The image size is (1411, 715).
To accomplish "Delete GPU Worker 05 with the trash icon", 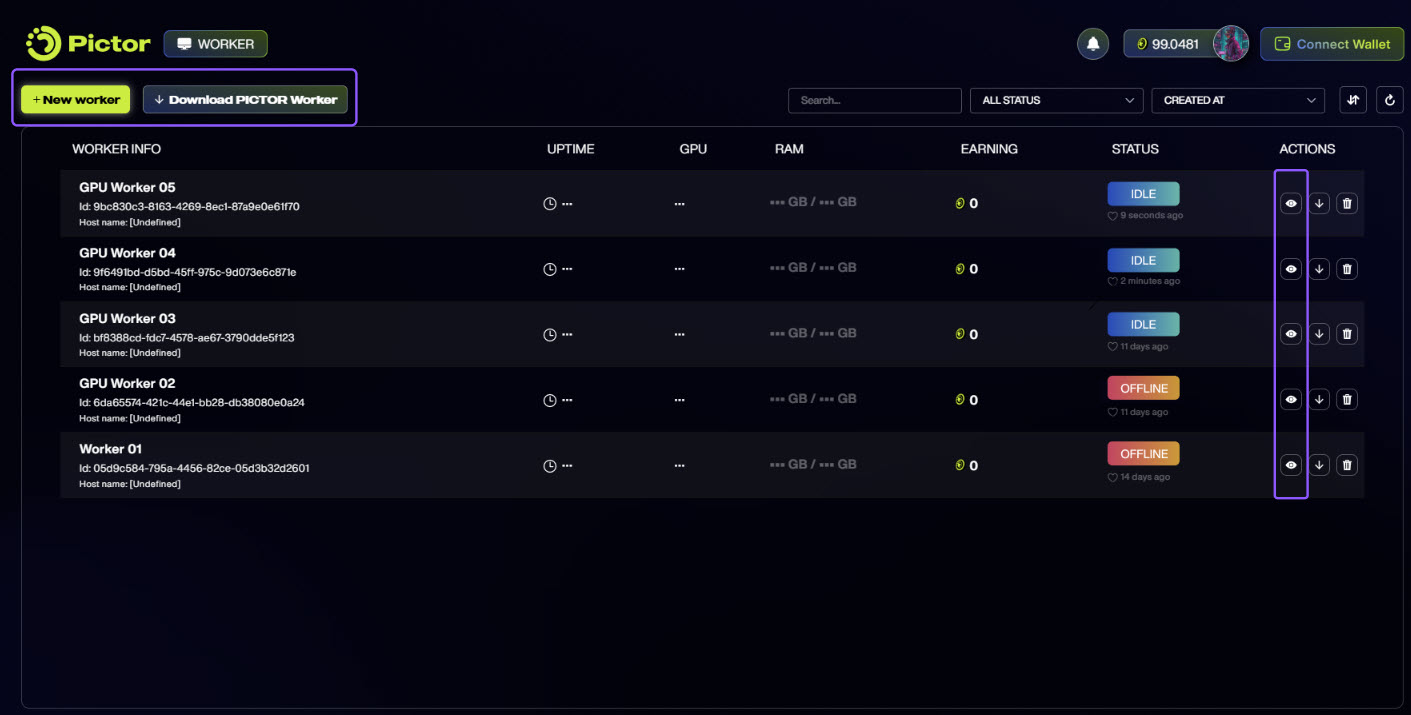I will point(1347,203).
